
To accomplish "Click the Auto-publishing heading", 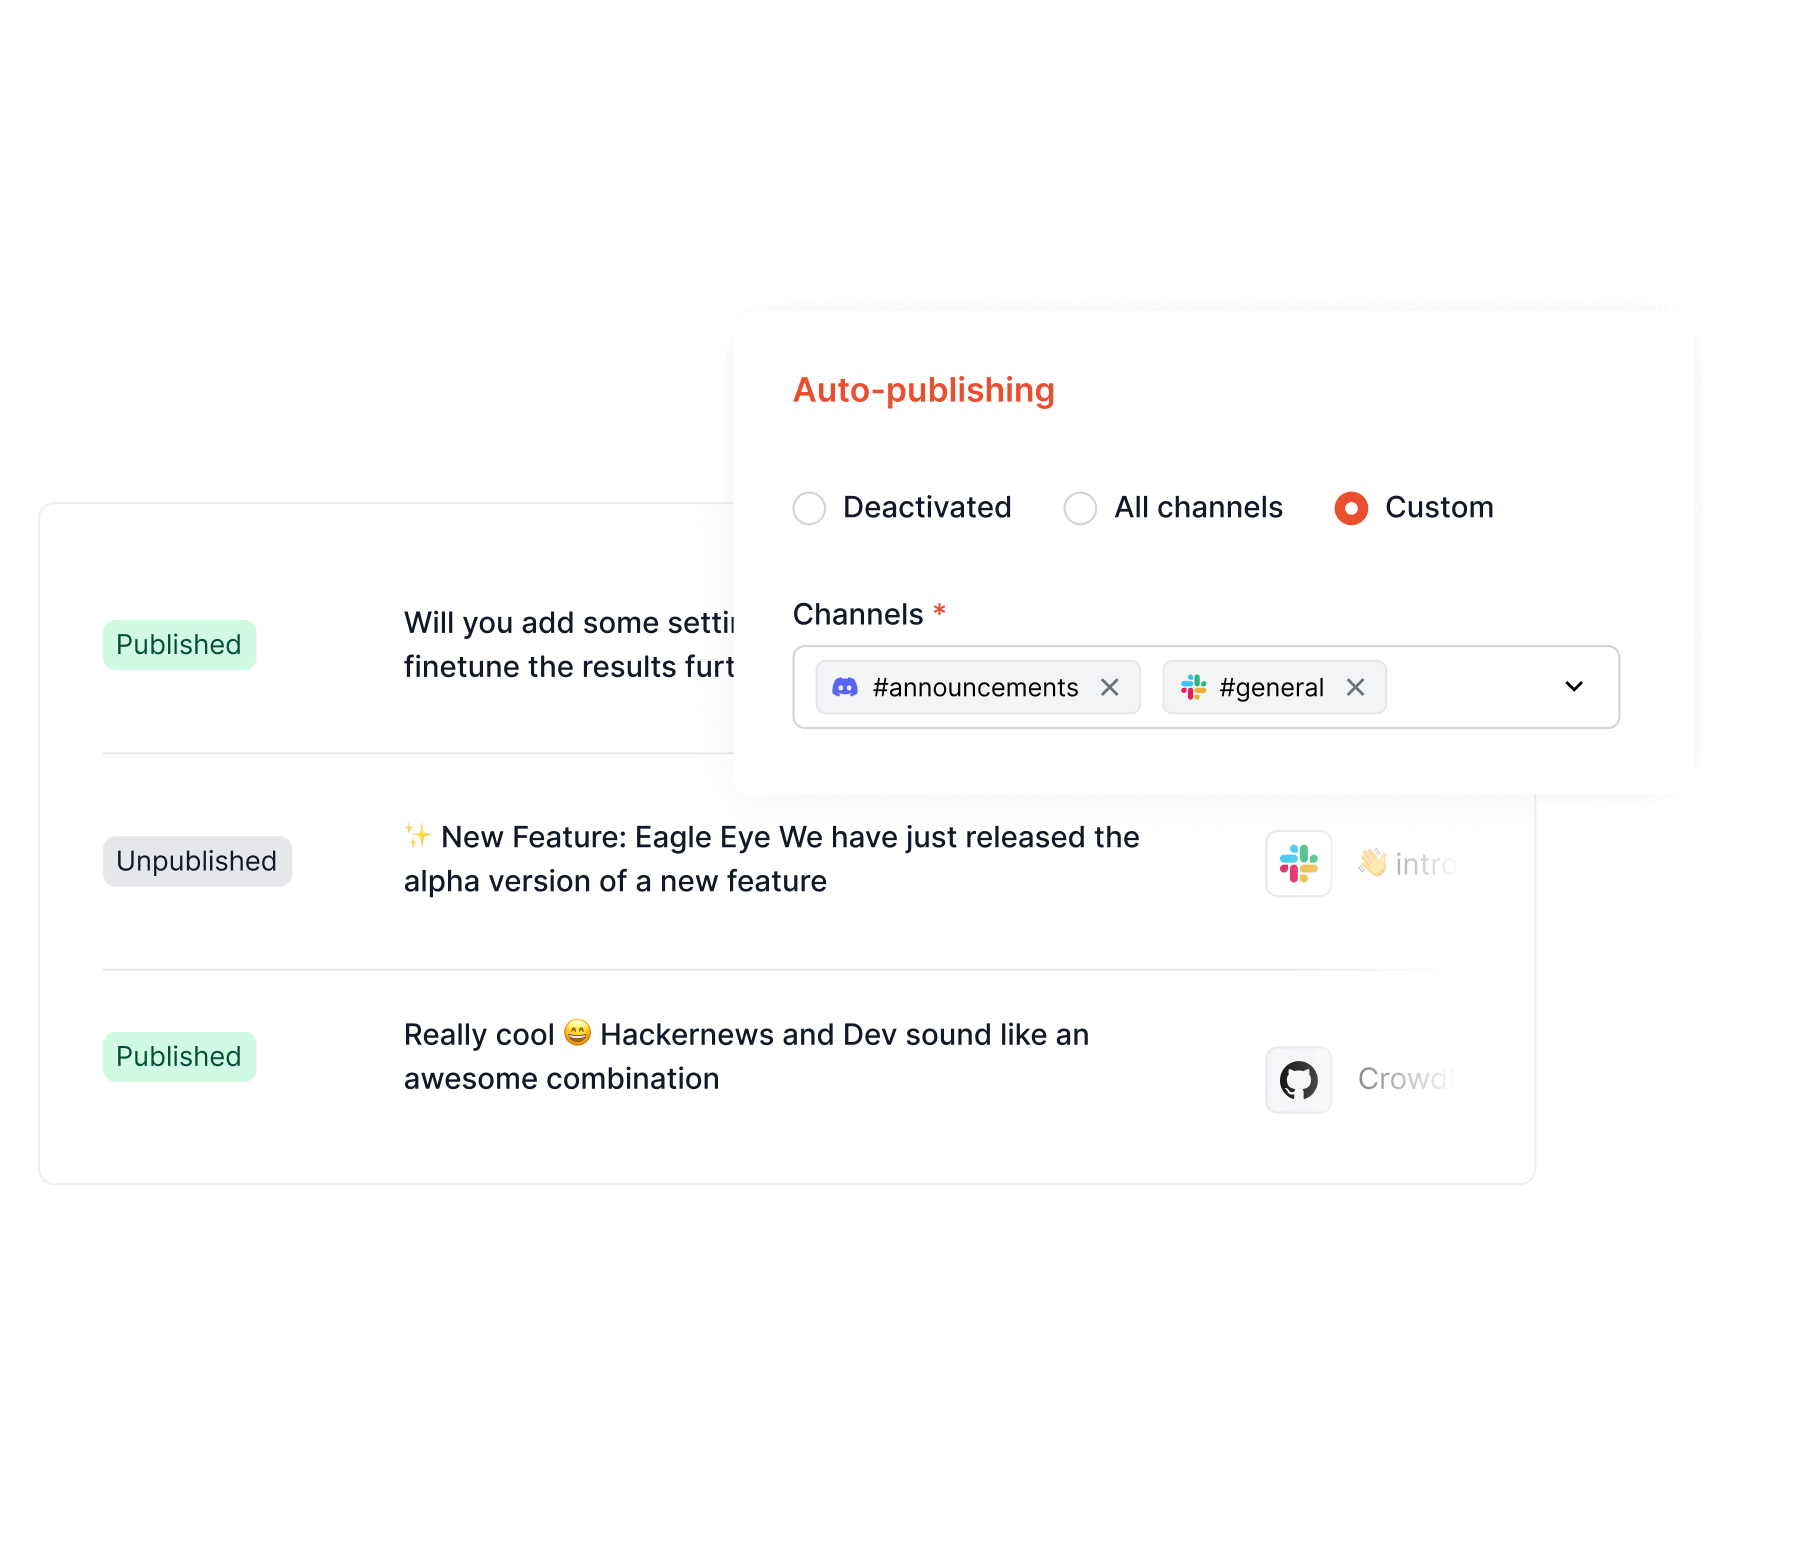I will pyautogui.click(x=924, y=390).
